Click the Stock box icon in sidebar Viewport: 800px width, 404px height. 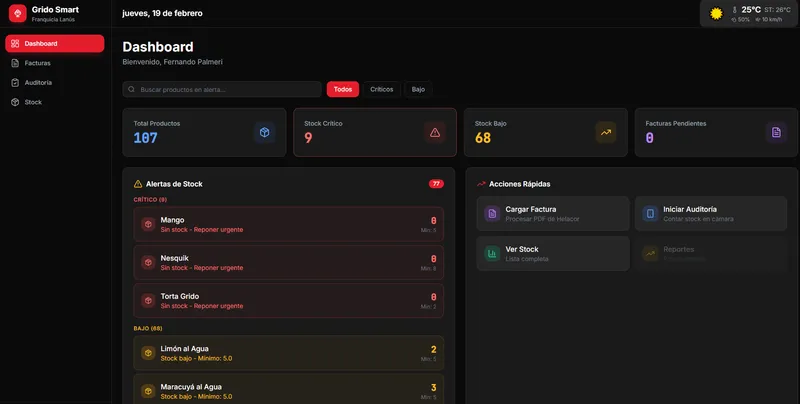(x=15, y=102)
